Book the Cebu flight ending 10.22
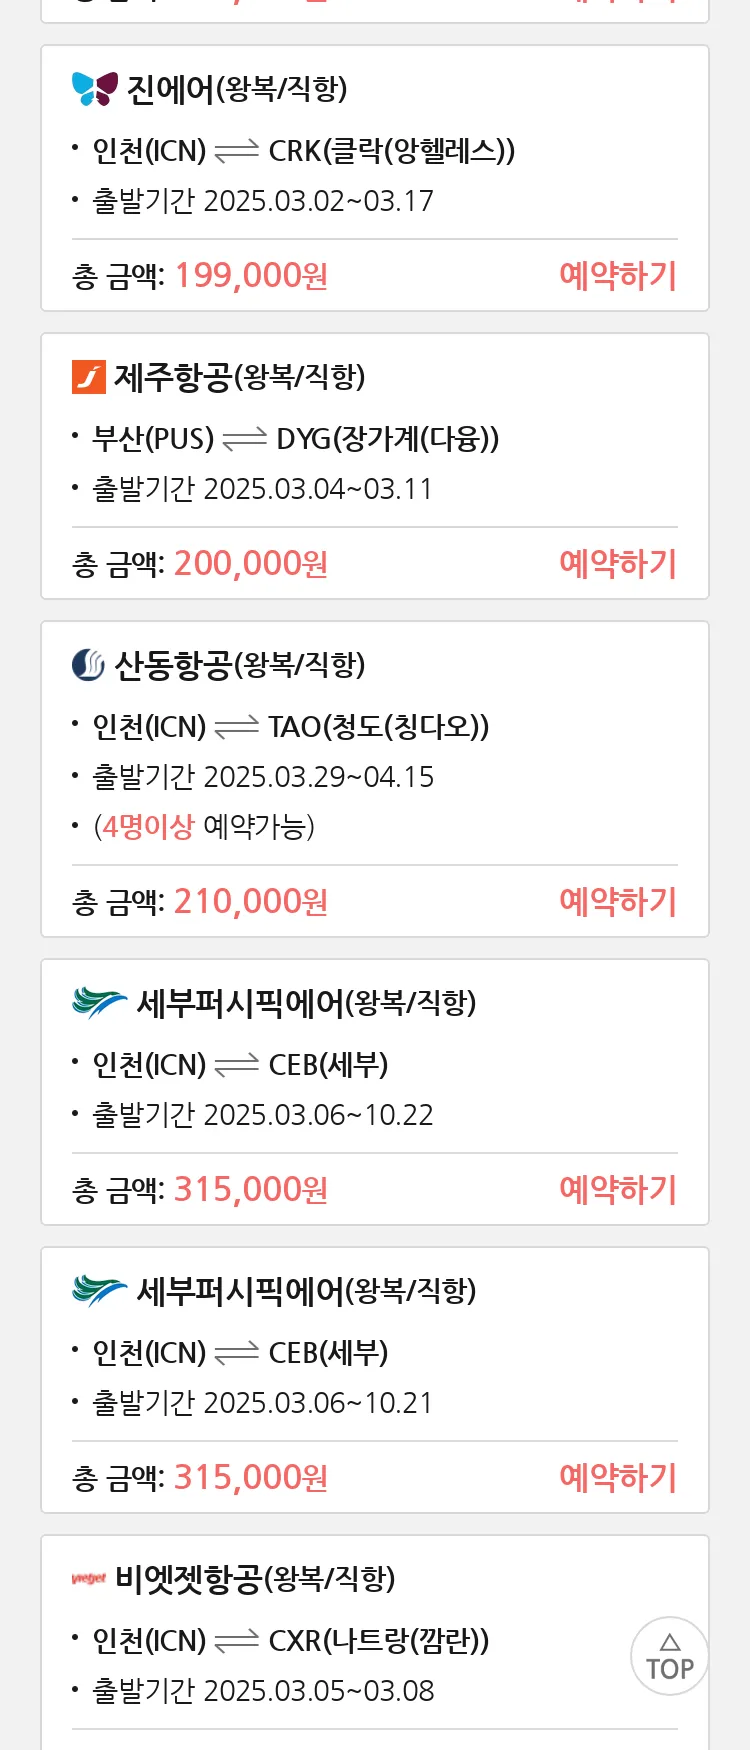 click(x=618, y=1189)
